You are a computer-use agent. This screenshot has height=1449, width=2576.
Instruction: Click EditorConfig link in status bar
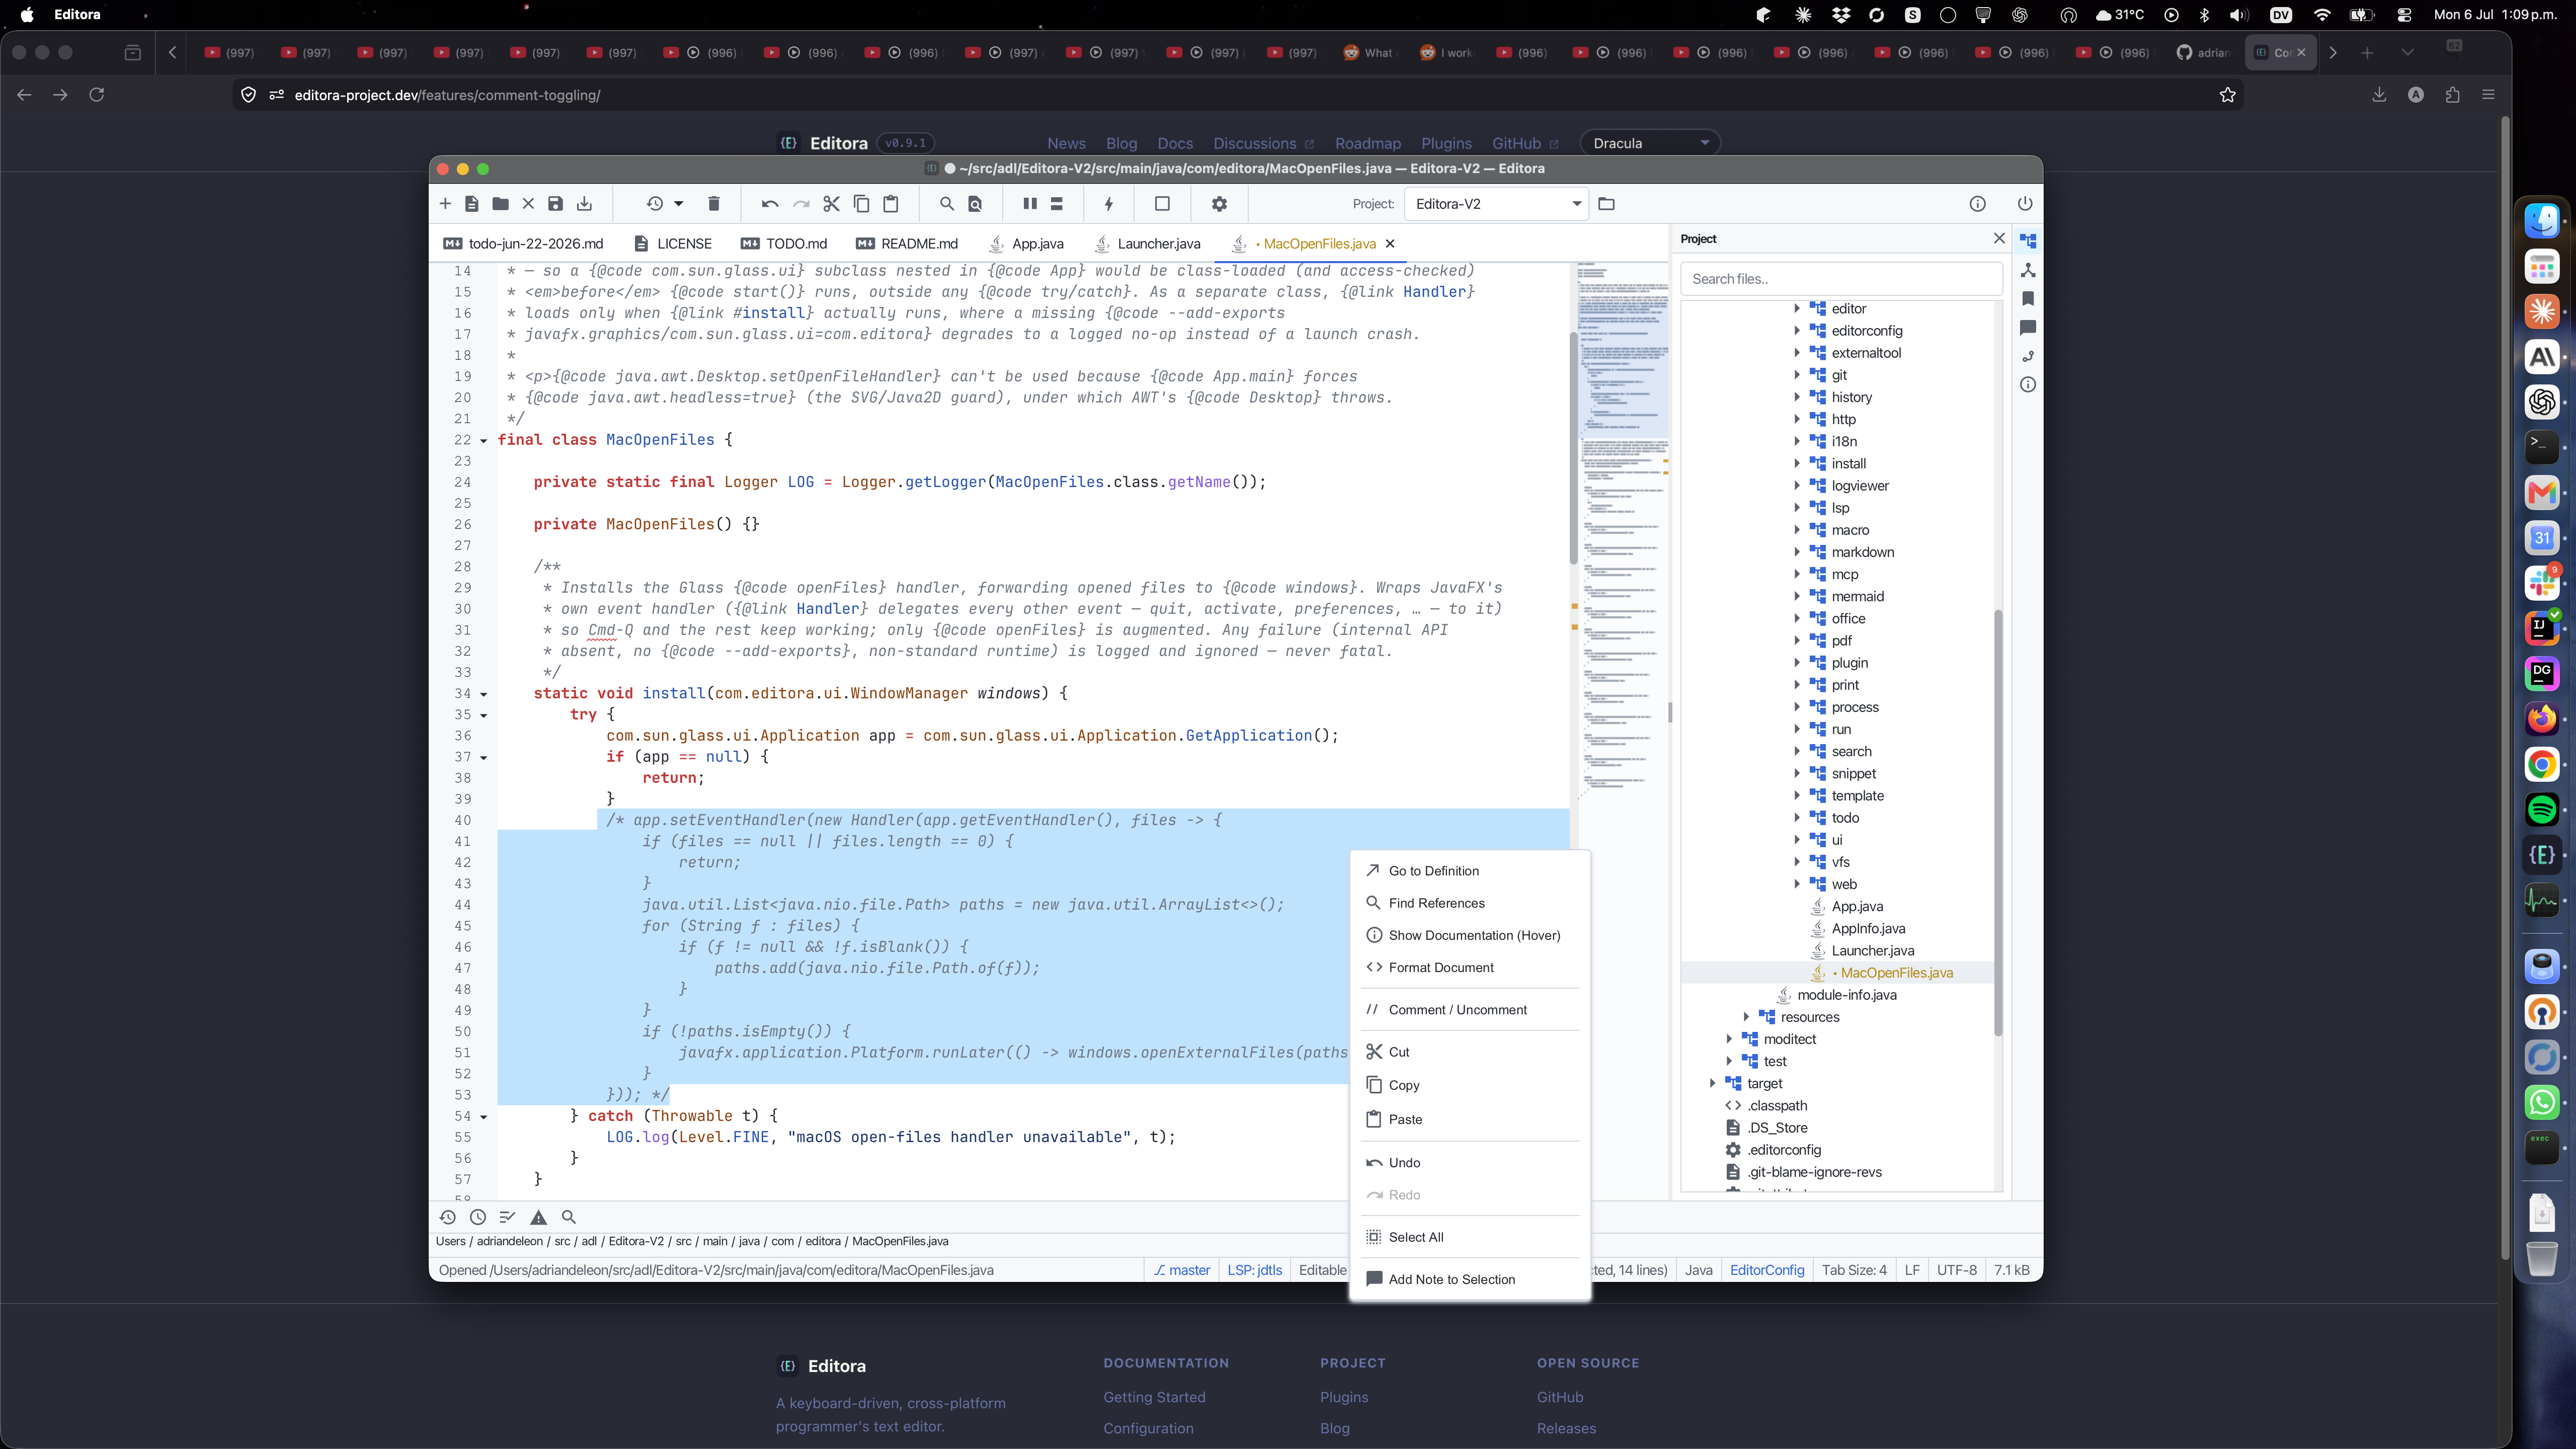pyautogui.click(x=1767, y=1270)
